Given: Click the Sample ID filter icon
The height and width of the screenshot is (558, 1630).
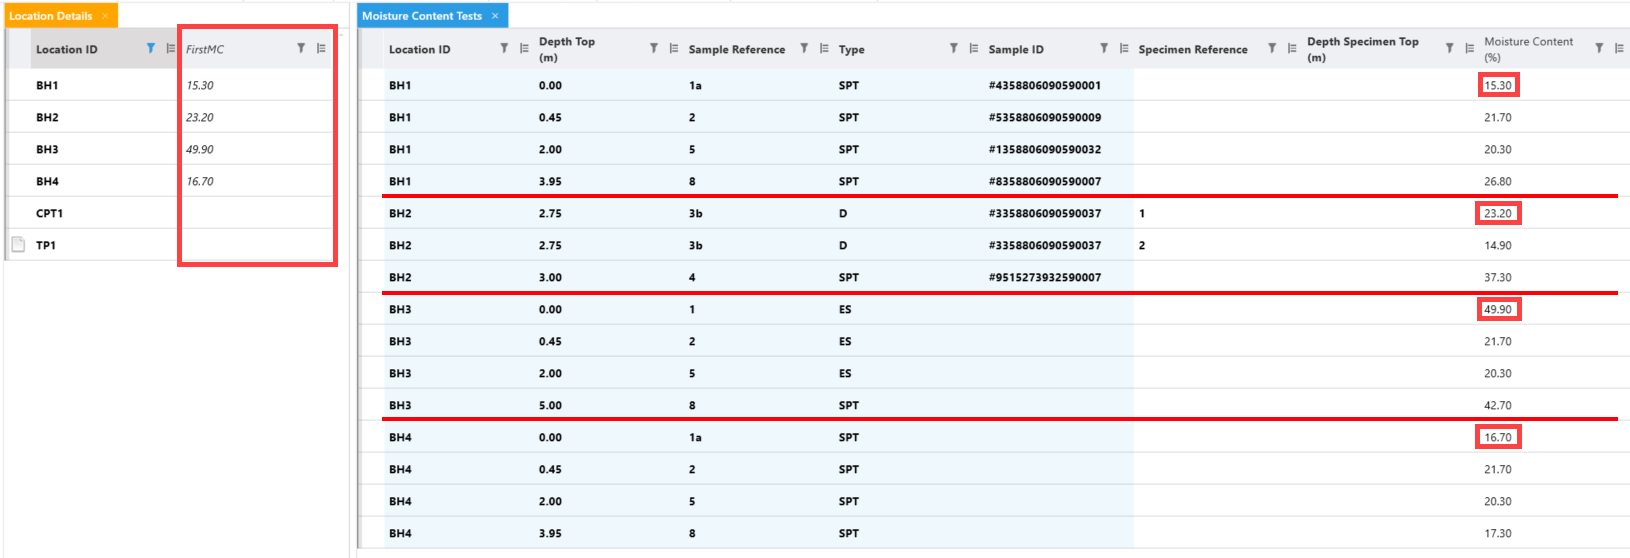Looking at the screenshot, I should click(1104, 48).
